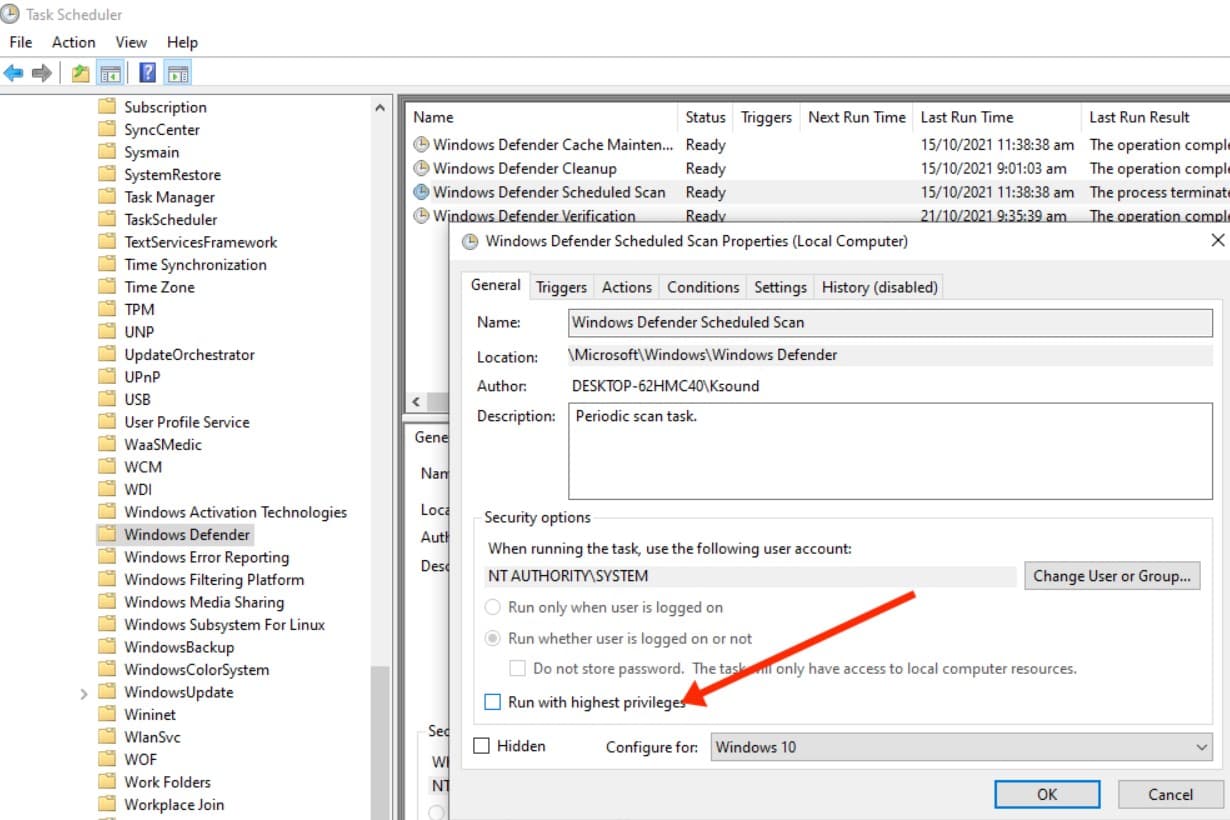Select the Windows Filtering Platform folder
The height and width of the screenshot is (820, 1230).
click(x=214, y=580)
